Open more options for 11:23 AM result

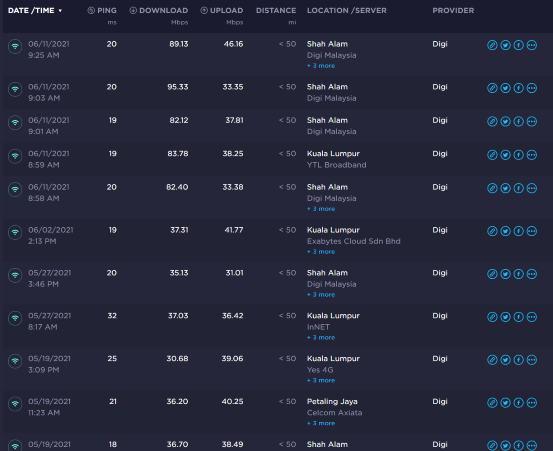[532, 403]
